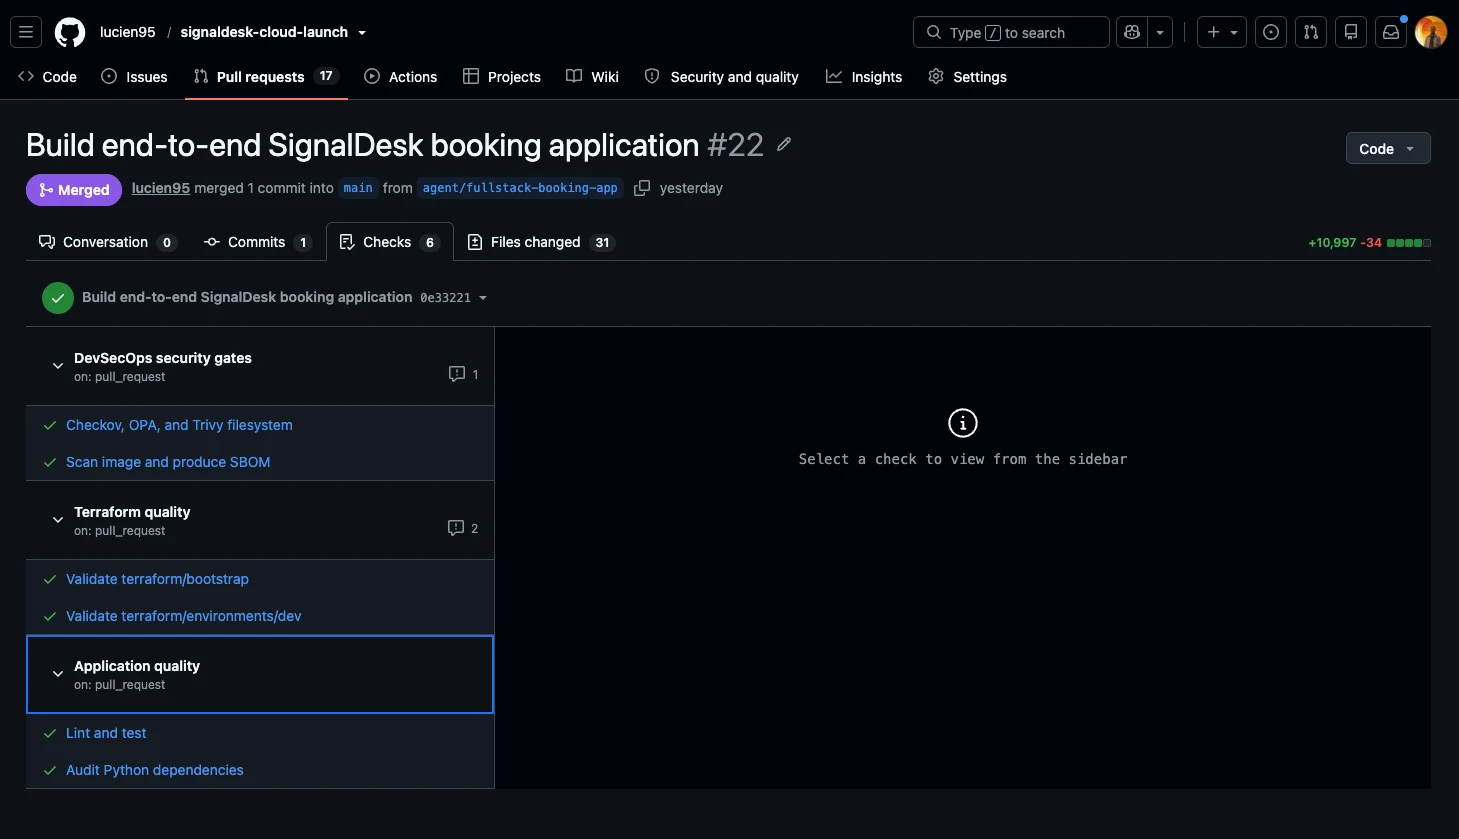
Task: Click the lucien95 author link
Action: point(161,188)
